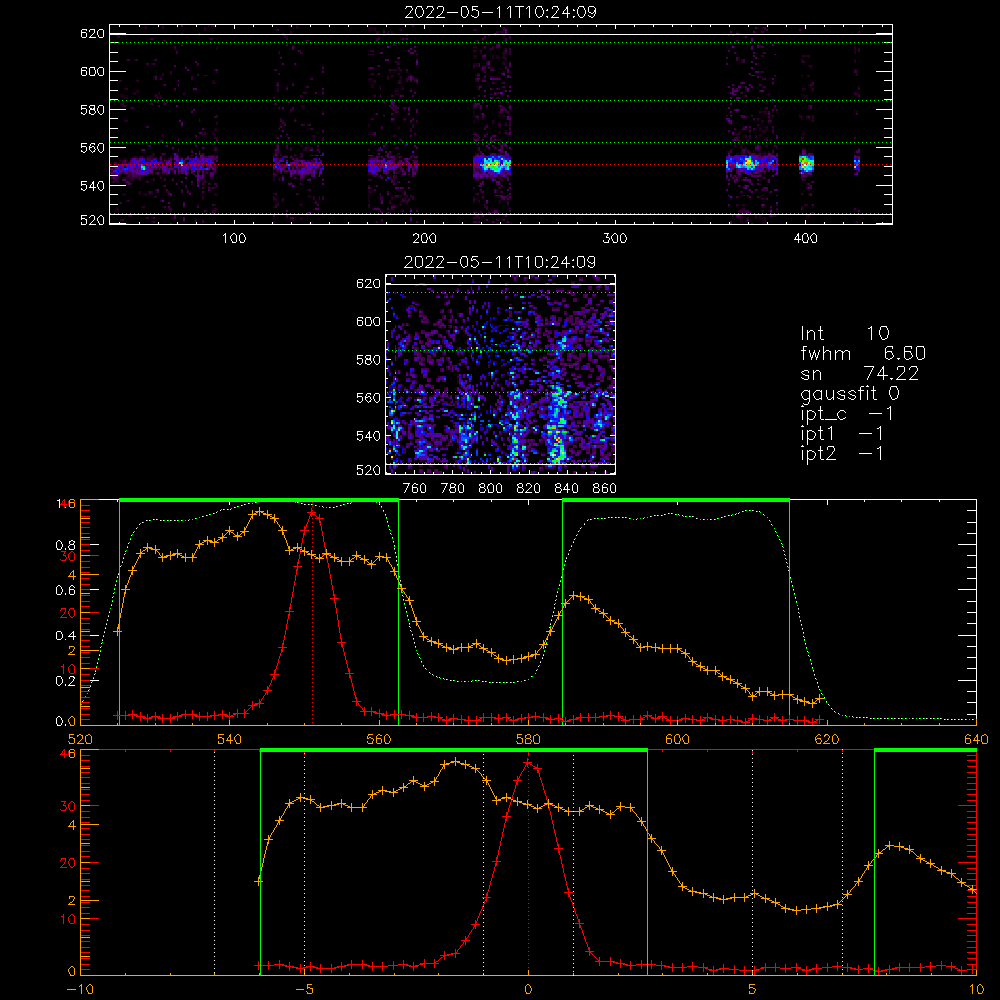This screenshot has width=1000, height=1000.
Task: Click the x-axis label 400 on top spectrogram
Action: pos(805,239)
